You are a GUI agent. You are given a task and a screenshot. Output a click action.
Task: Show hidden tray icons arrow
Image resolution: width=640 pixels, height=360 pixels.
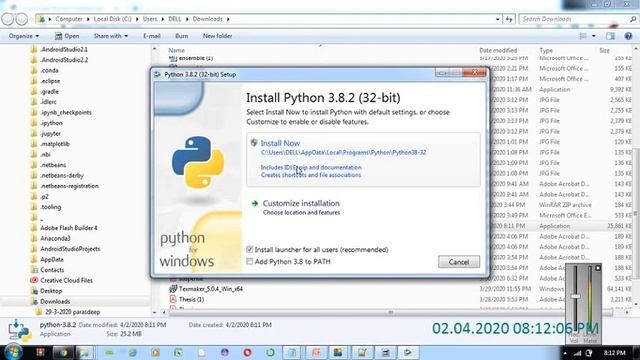click(x=565, y=353)
